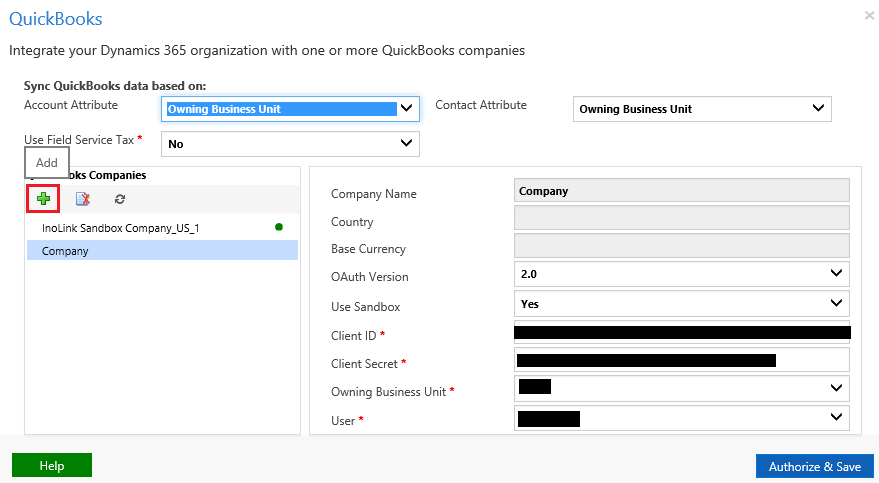Delete the selected QuickBooks company
Image resolution: width=879 pixels, height=483 pixels.
(83, 199)
